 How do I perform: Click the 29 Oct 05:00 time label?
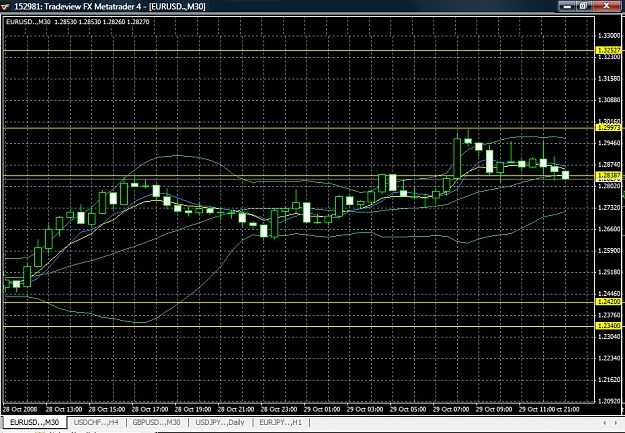pyautogui.click(x=408, y=409)
